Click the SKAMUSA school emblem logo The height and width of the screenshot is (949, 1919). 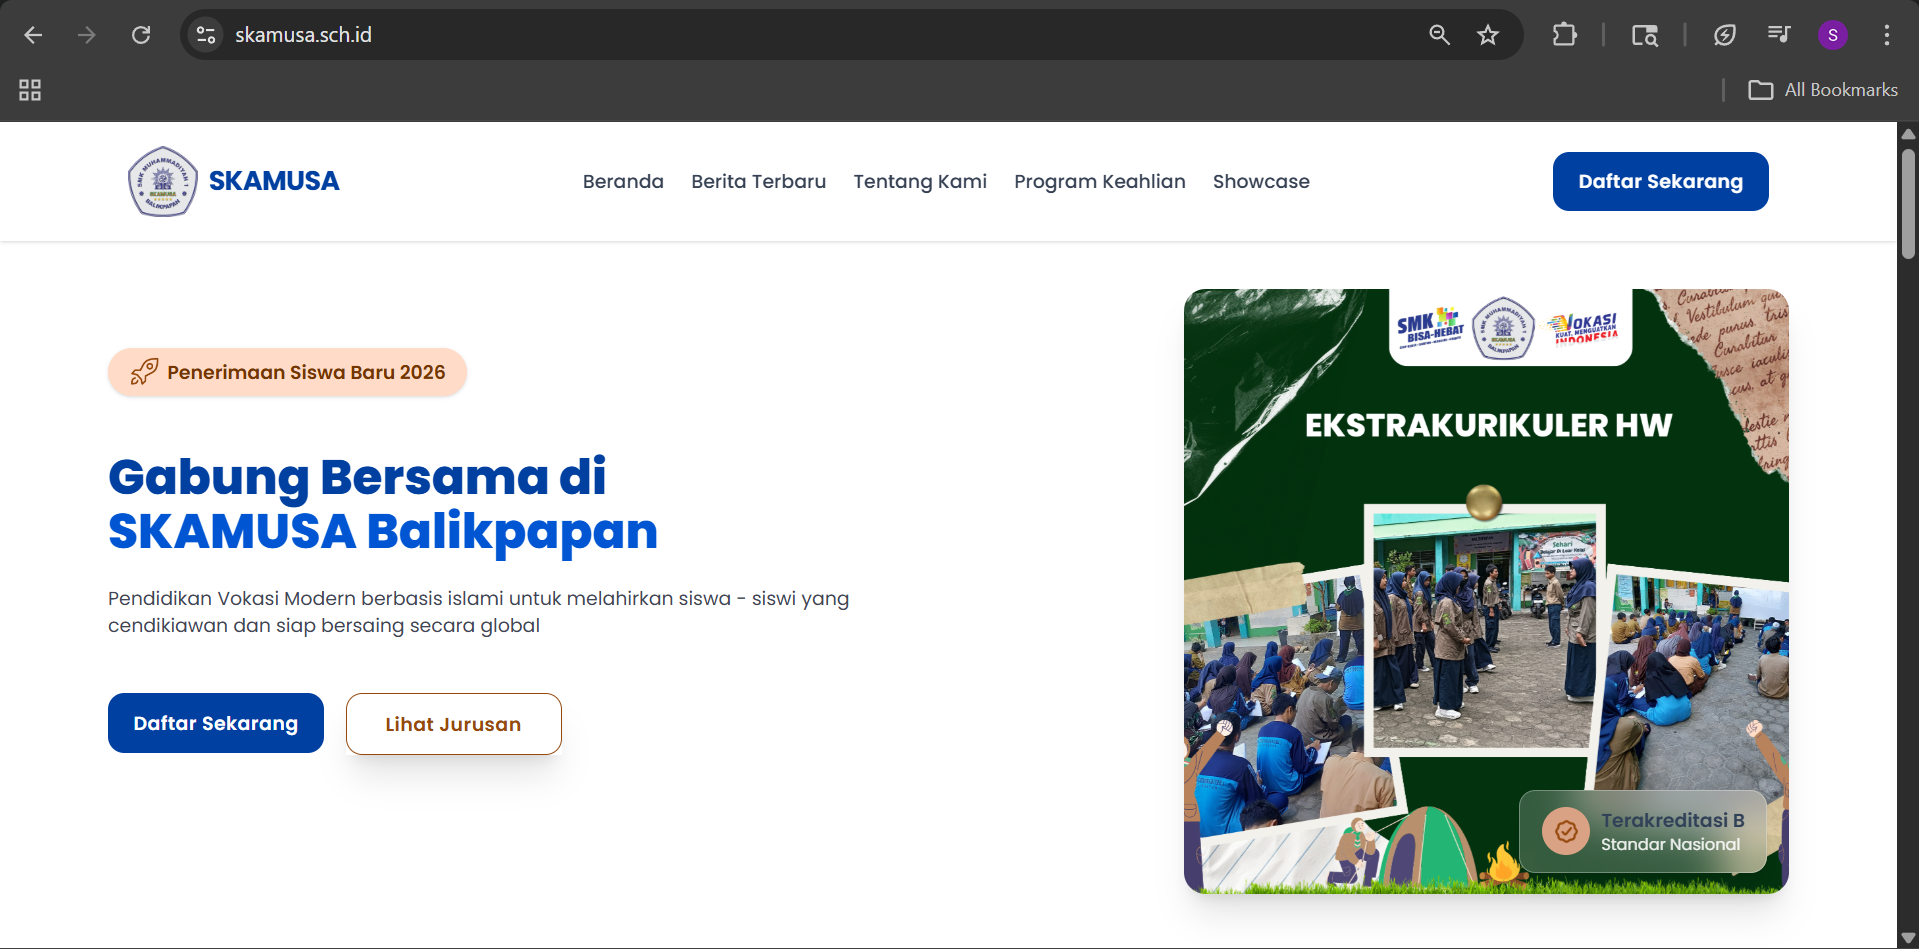pos(162,181)
